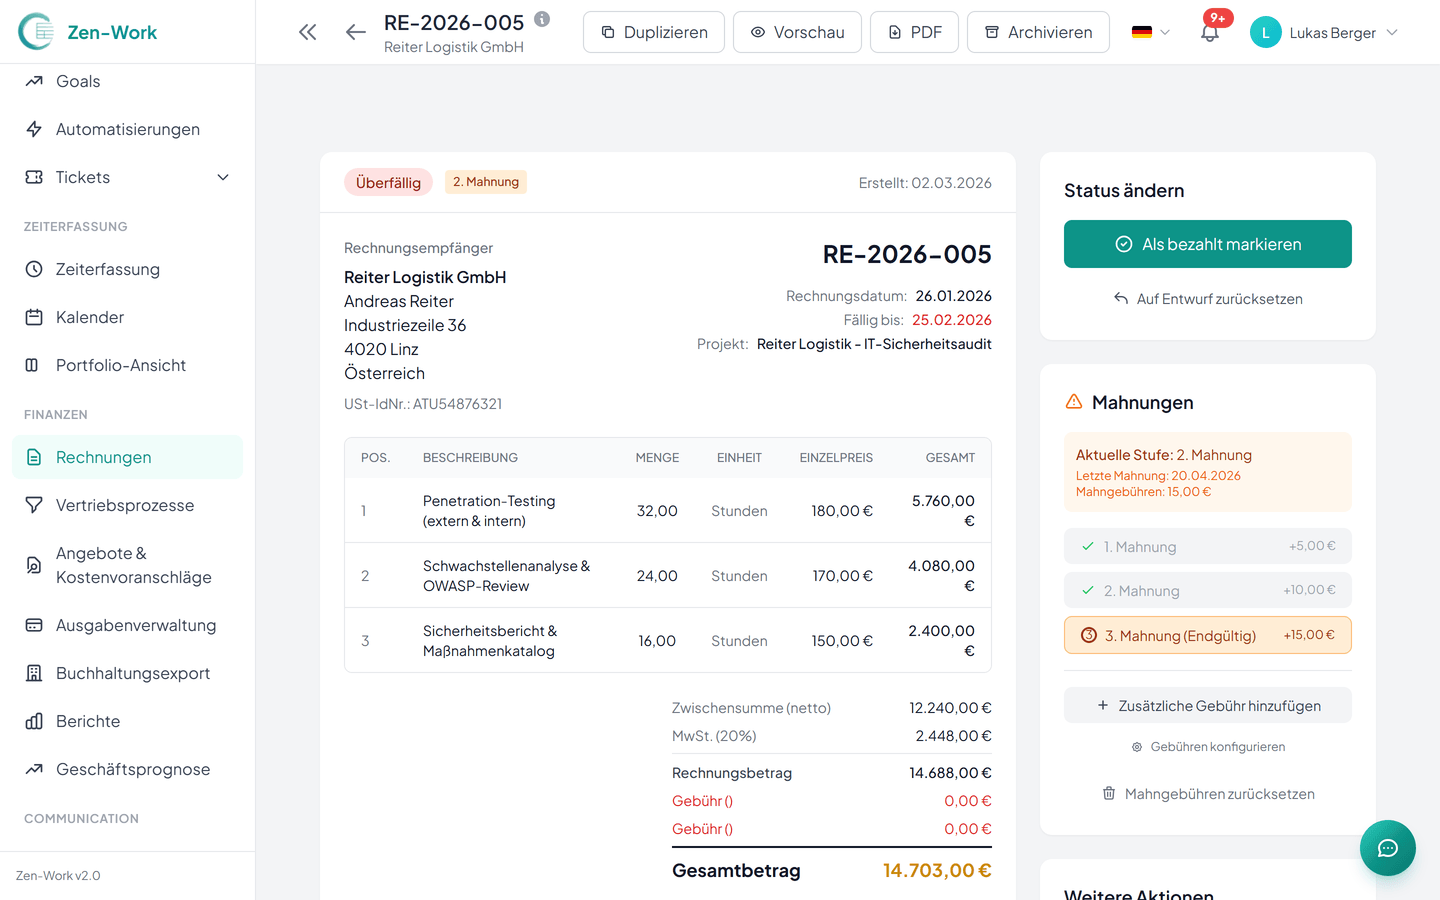Click Vorschau button
This screenshot has width=1440, height=900.
pyautogui.click(x=797, y=32)
